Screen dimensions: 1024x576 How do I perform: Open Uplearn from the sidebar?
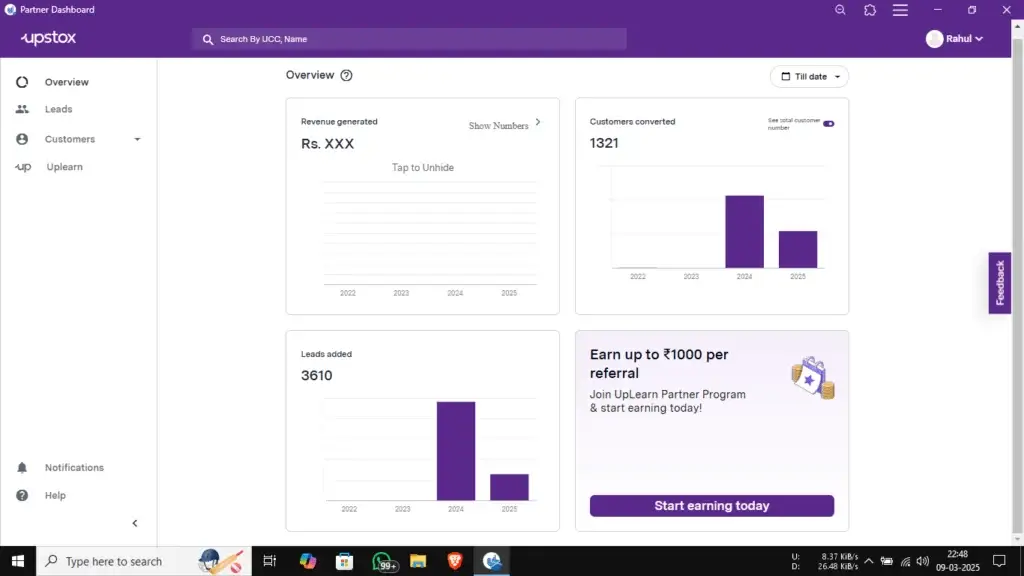tap(64, 167)
